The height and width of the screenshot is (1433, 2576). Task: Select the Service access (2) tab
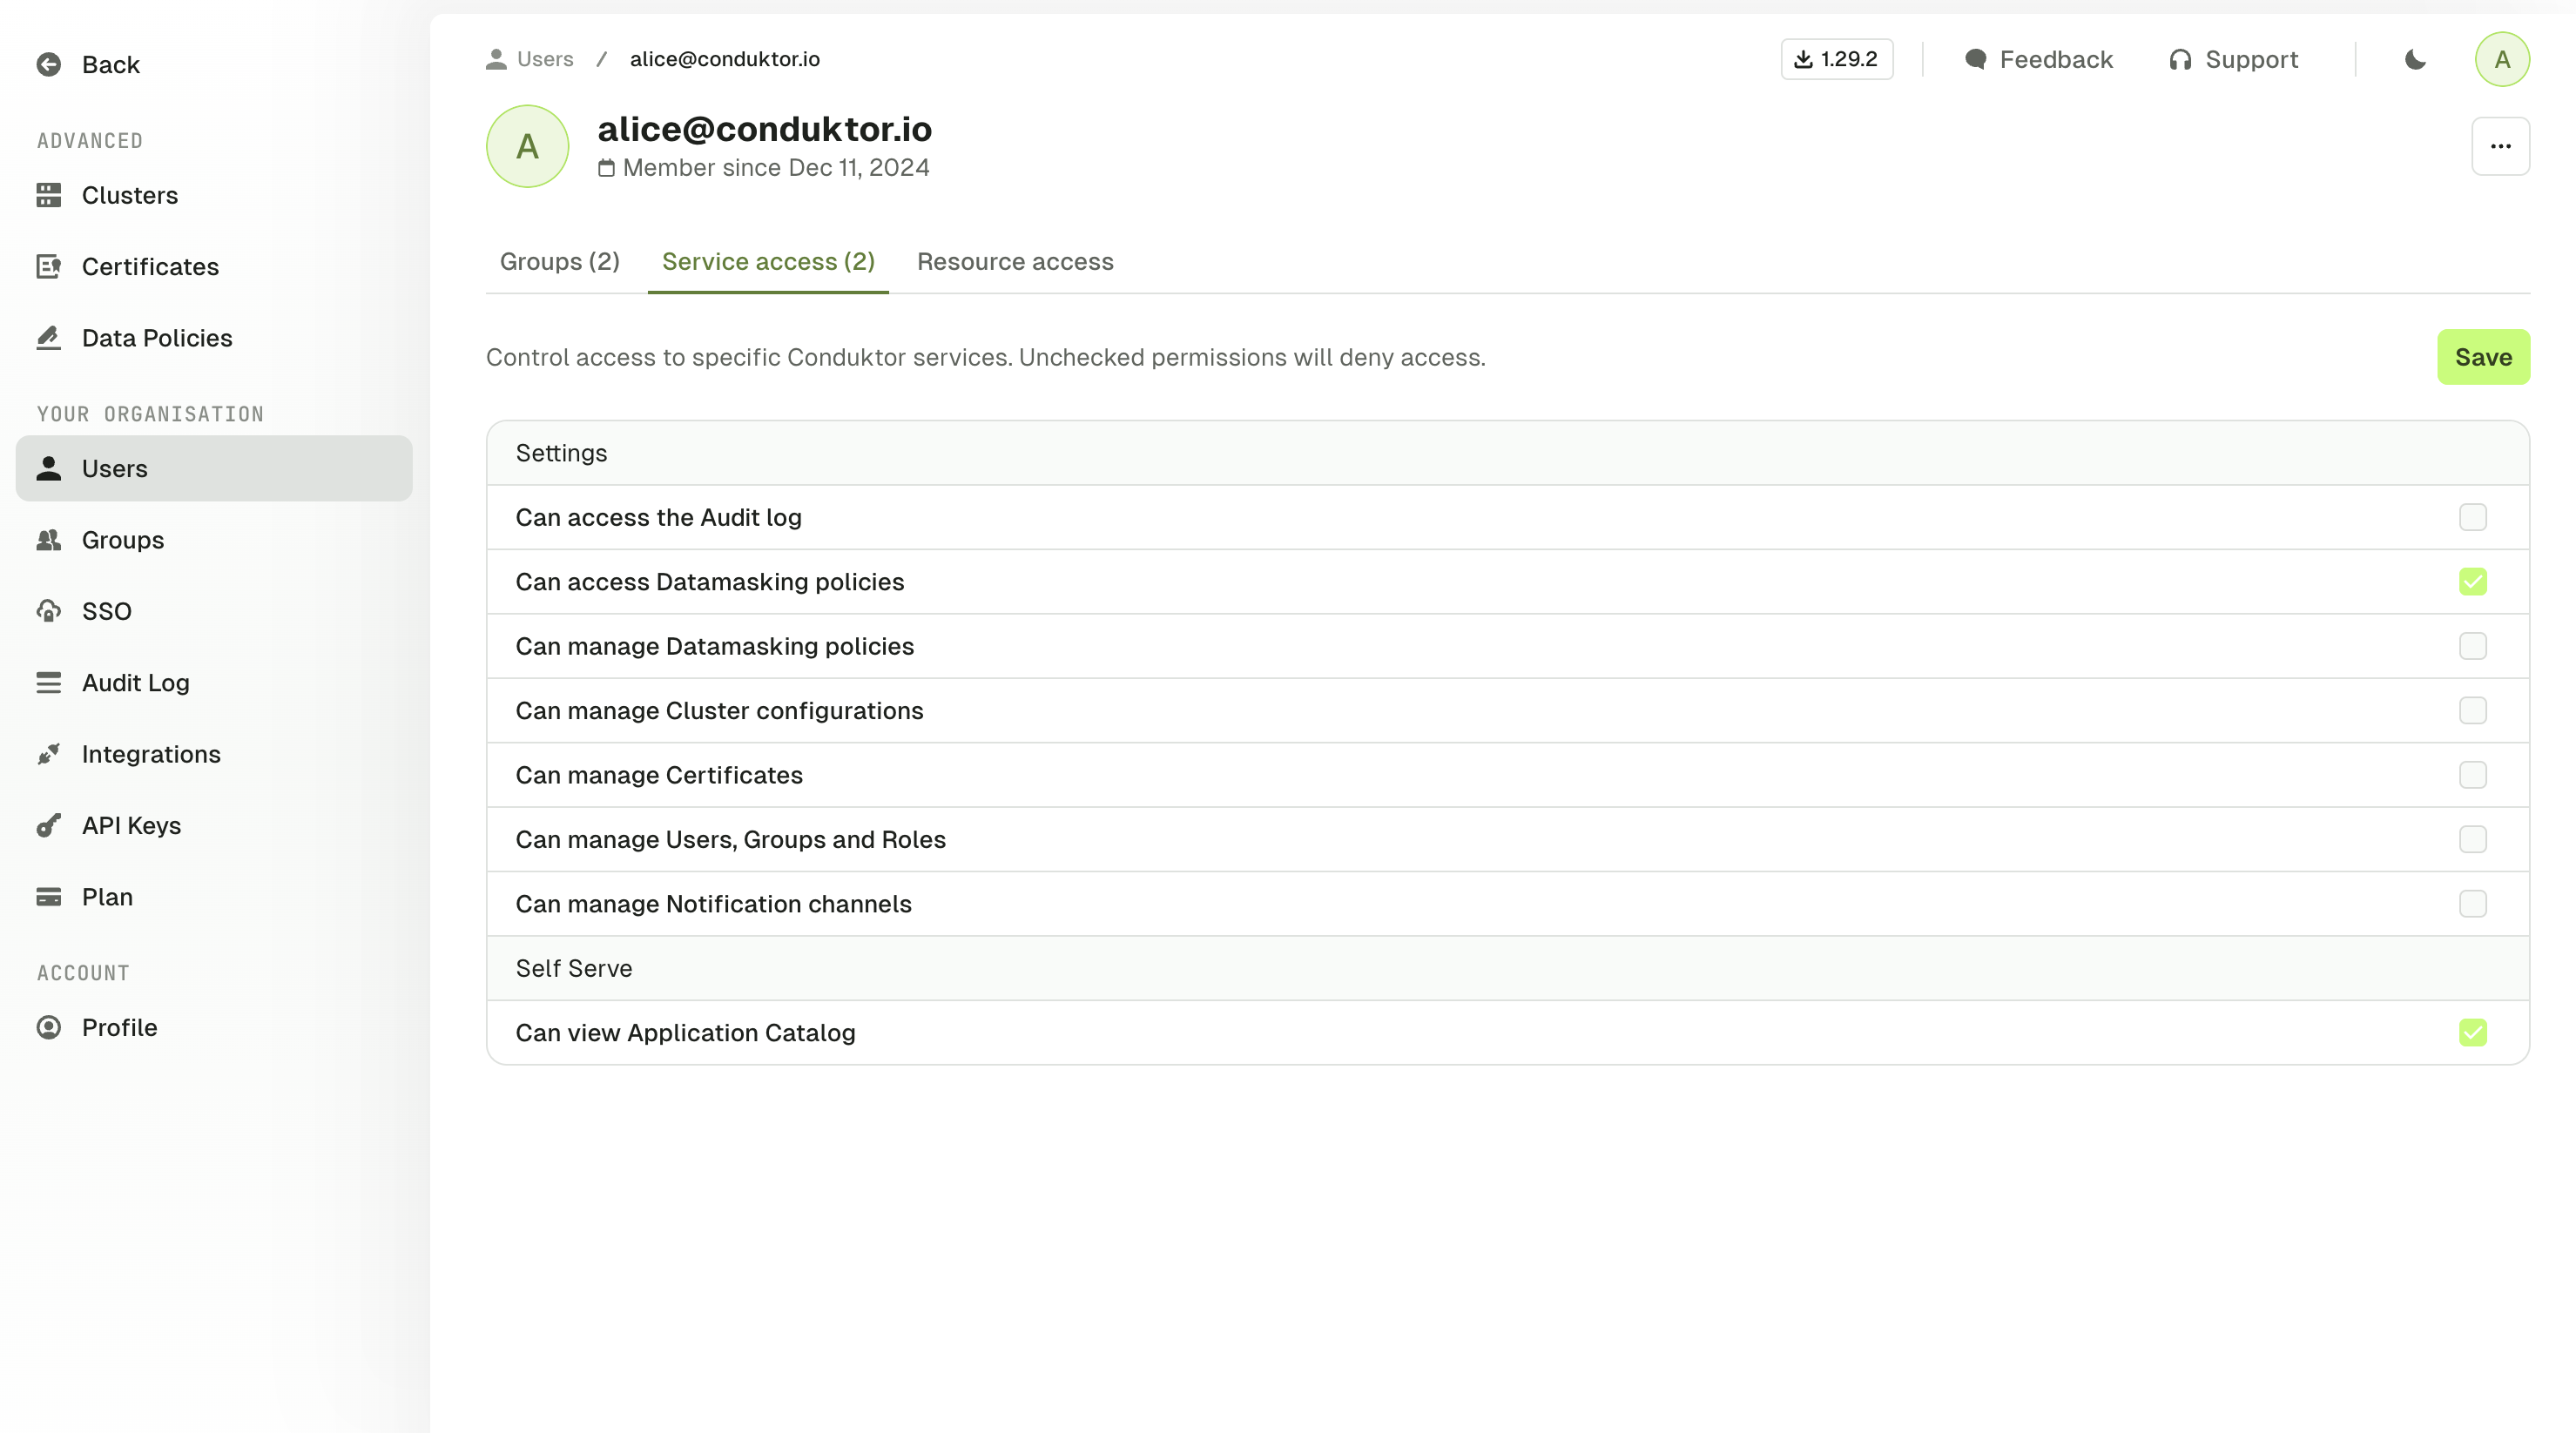tap(768, 262)
